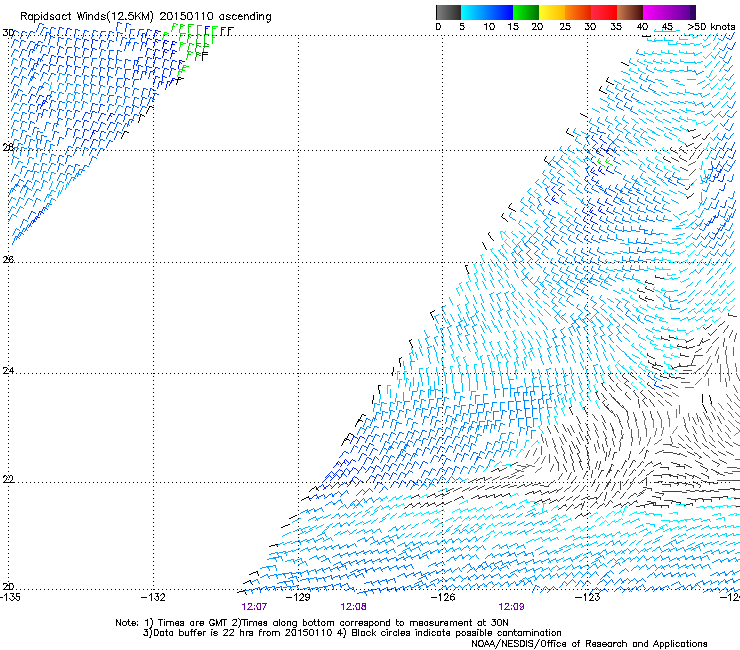Click the longitude label '-123'
Image resolution: width=740 pixels, height=650 pixels.
pos(588,597)
